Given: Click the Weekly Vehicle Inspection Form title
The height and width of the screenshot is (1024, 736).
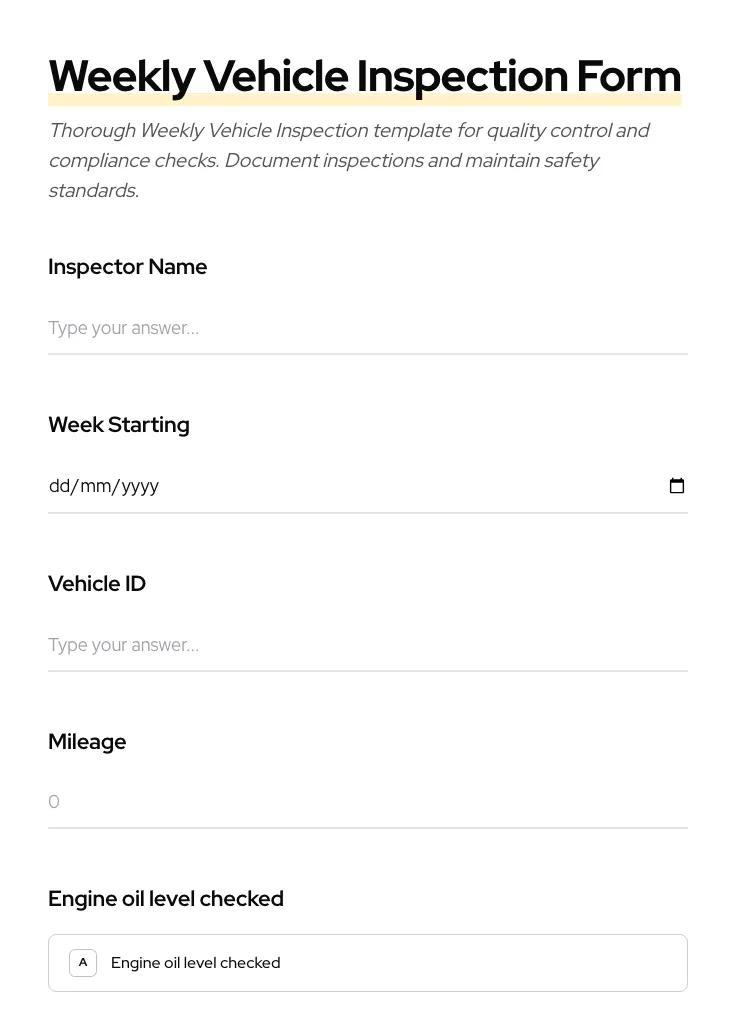Looking at the screenshot, I should click(x=365, y=75).
